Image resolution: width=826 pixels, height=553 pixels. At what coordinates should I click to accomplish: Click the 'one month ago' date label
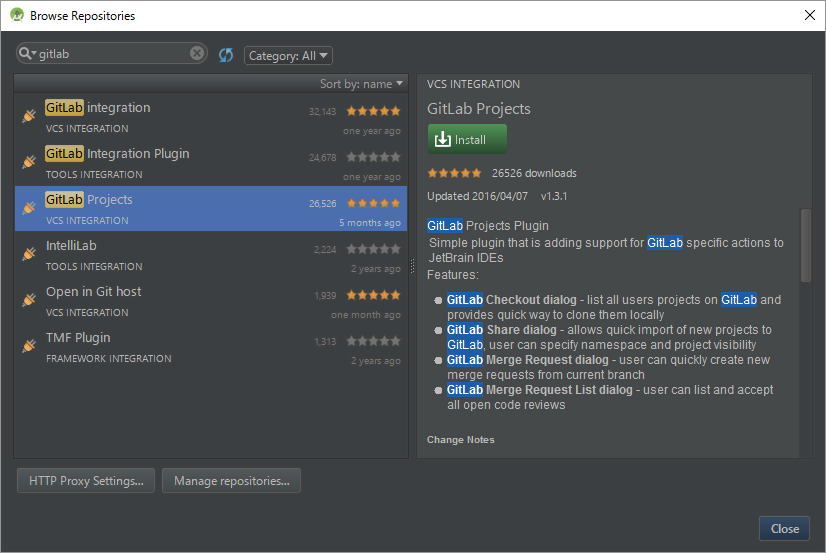(x=366, y=315)
